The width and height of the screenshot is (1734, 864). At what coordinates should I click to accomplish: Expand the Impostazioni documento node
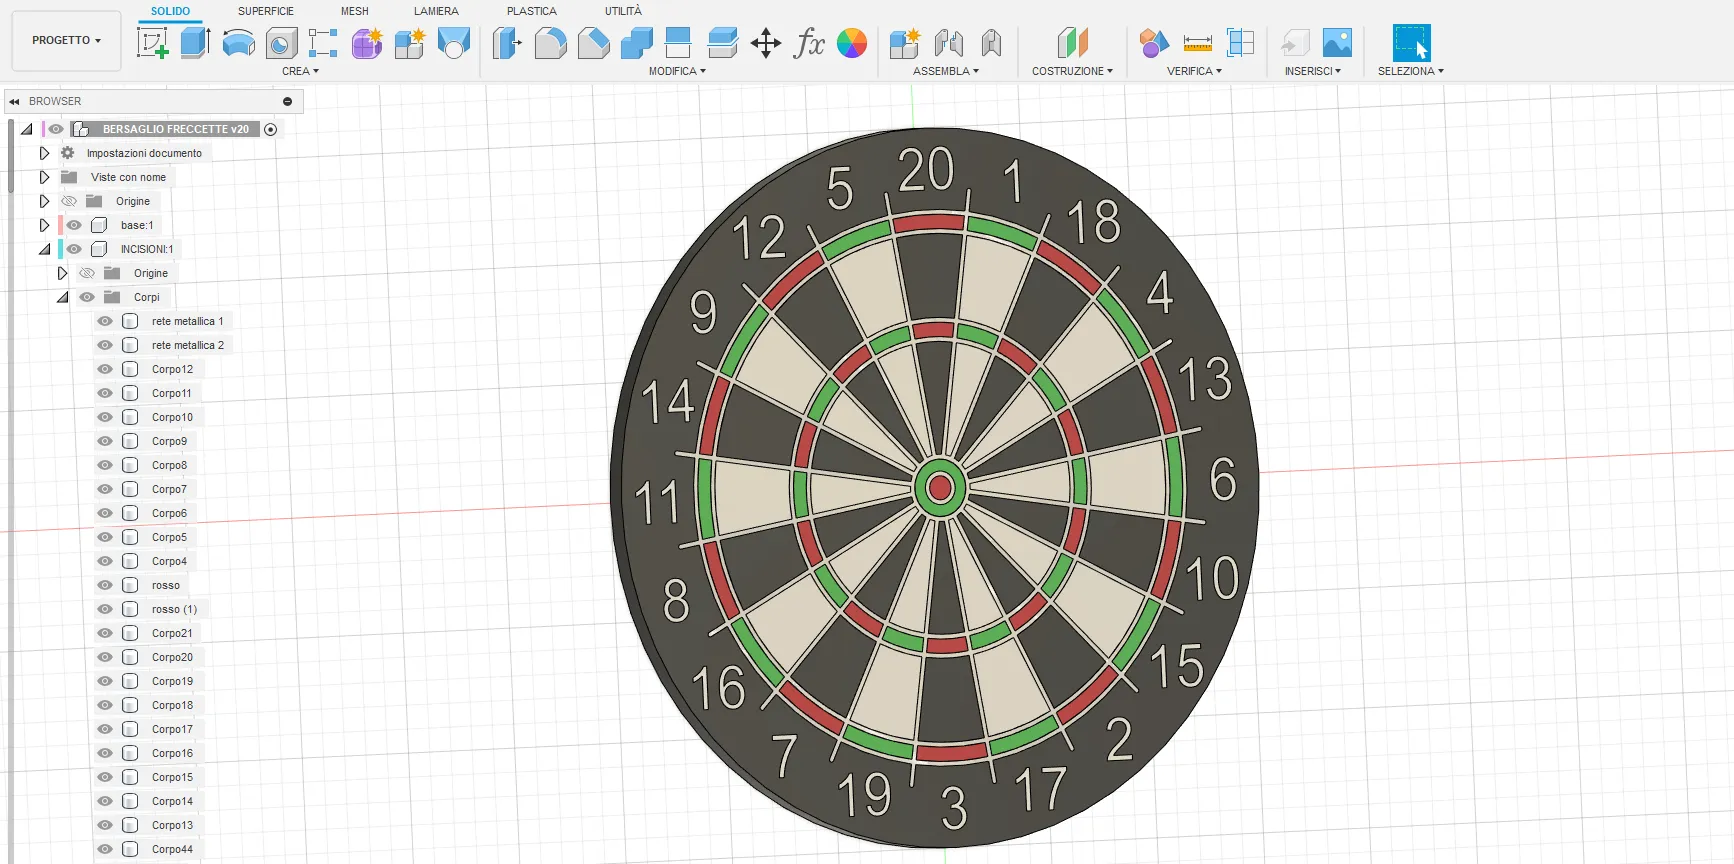(x=44, y=153)
